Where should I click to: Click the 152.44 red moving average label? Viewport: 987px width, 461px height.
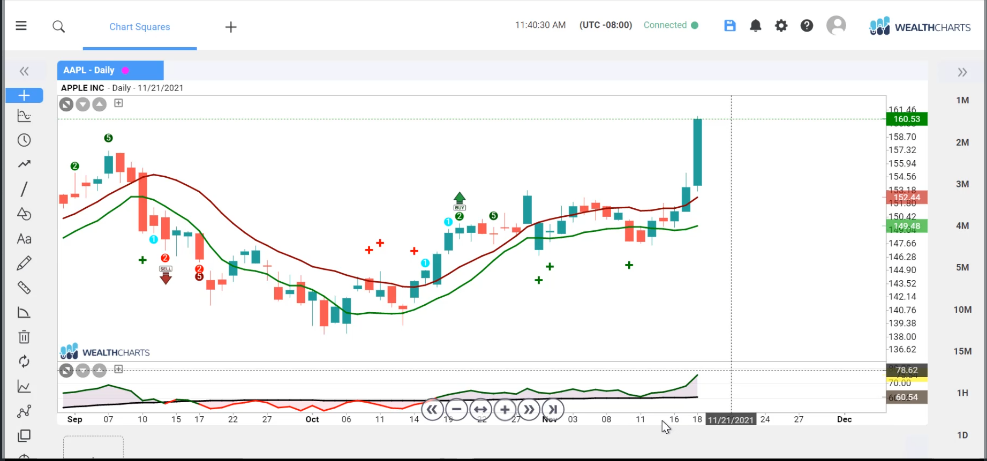tap(906, 197)
